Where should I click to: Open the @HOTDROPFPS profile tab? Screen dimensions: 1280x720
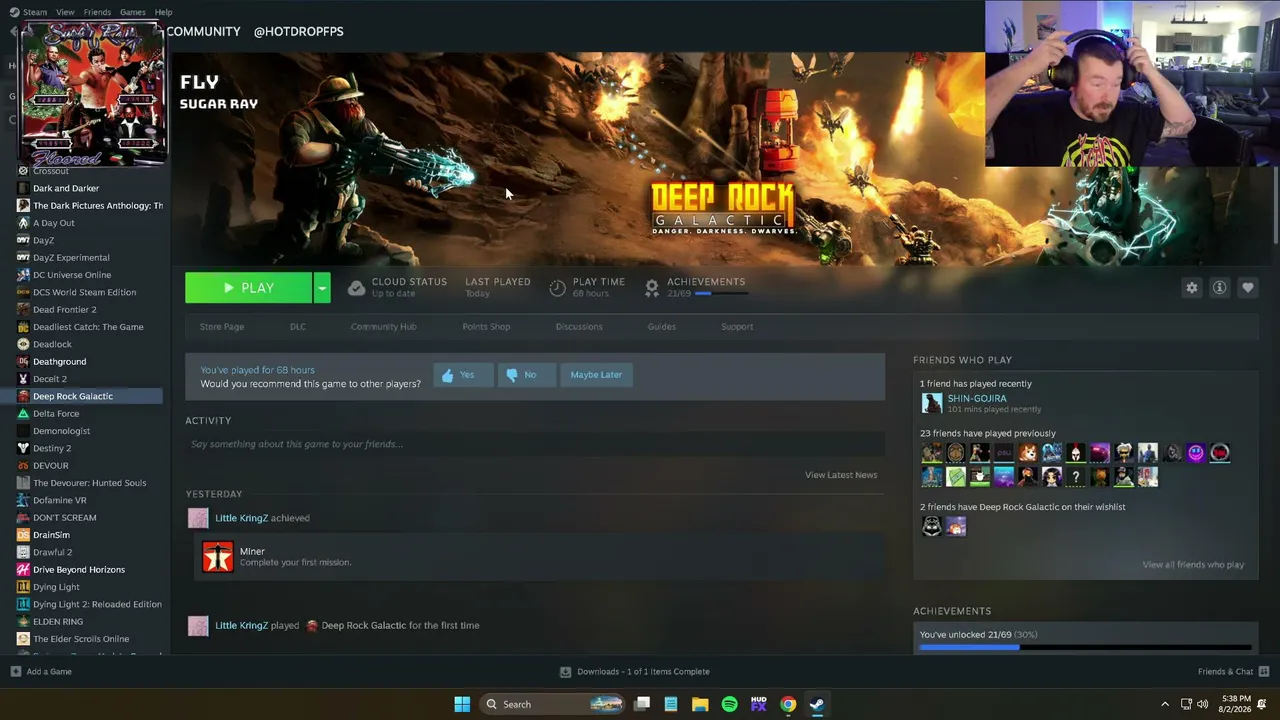click(299, 31)
